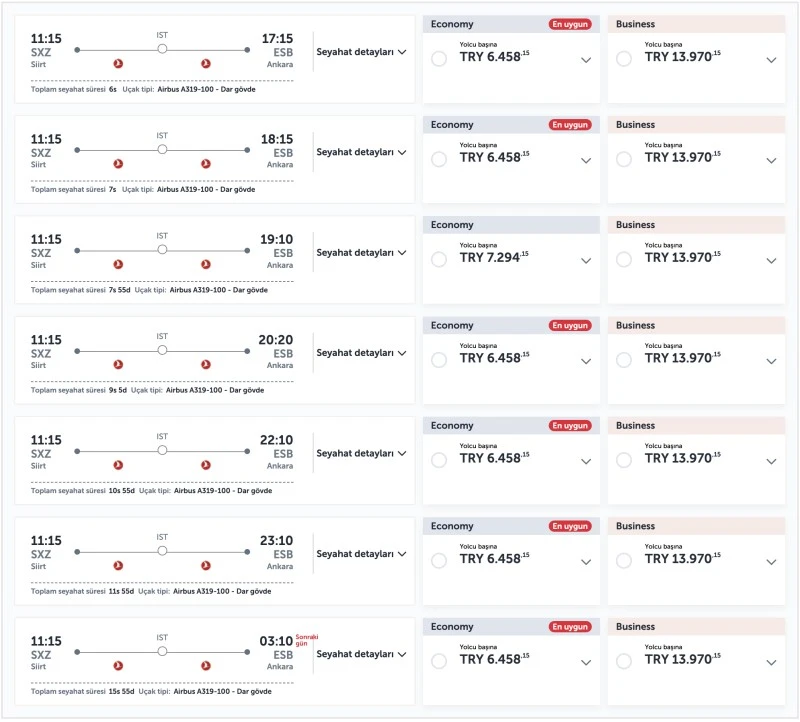Select Business fare for 19:10 arrival flight
Viewport: 800px width, 722px height.
click(x=624, y=260)
